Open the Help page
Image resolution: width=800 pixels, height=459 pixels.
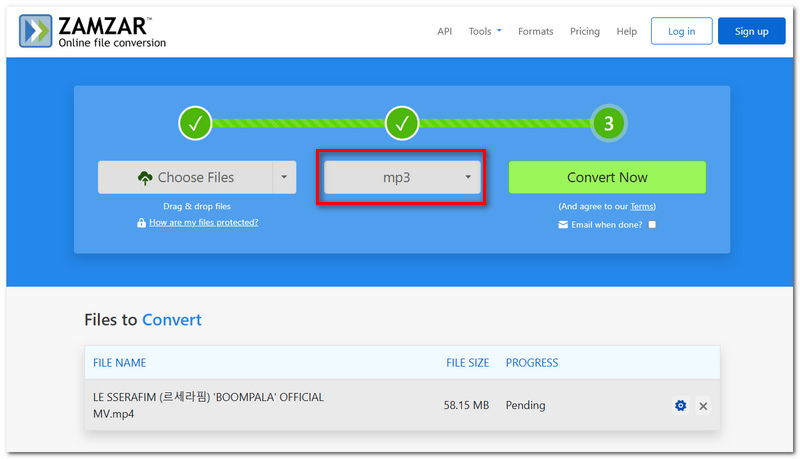point(627,31)
